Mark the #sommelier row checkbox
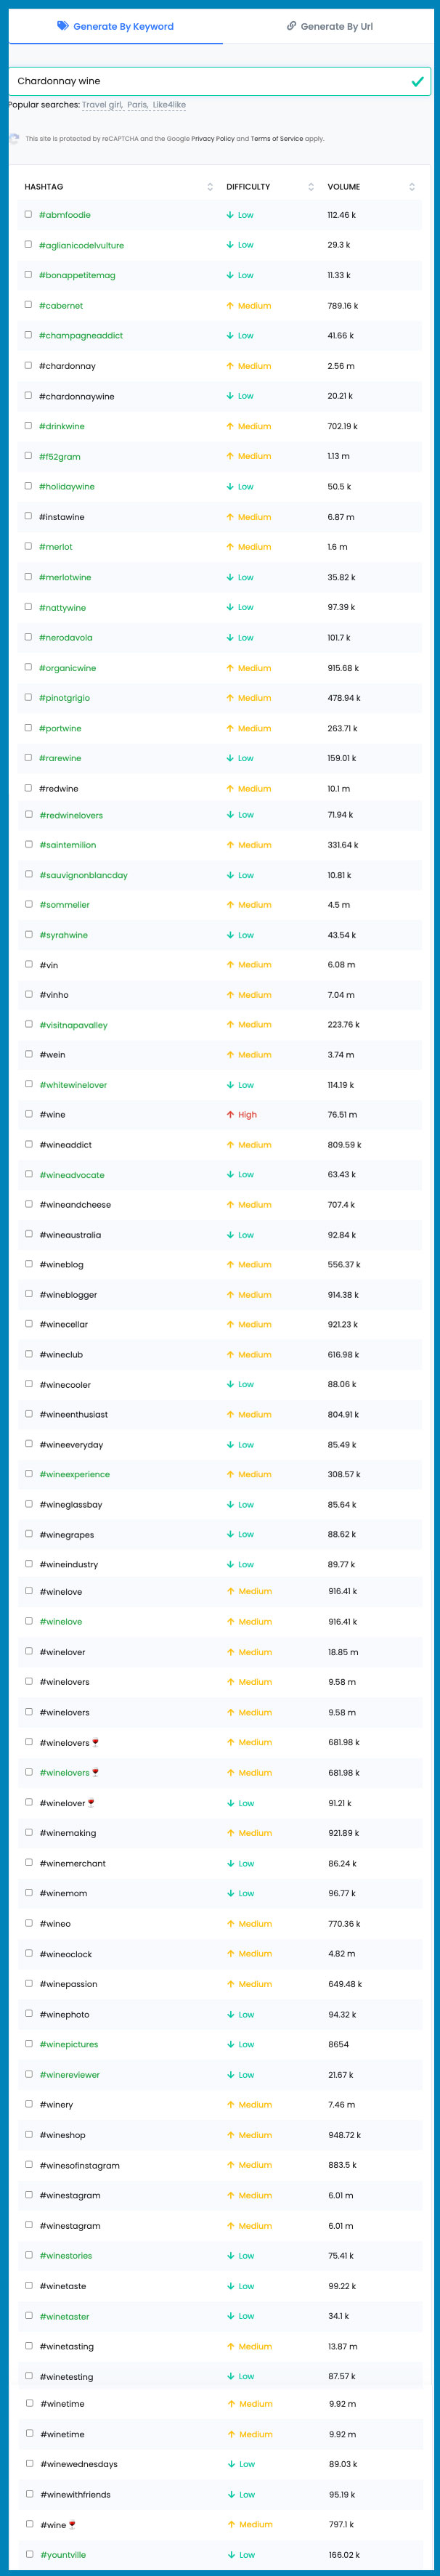 click(28, 904)
